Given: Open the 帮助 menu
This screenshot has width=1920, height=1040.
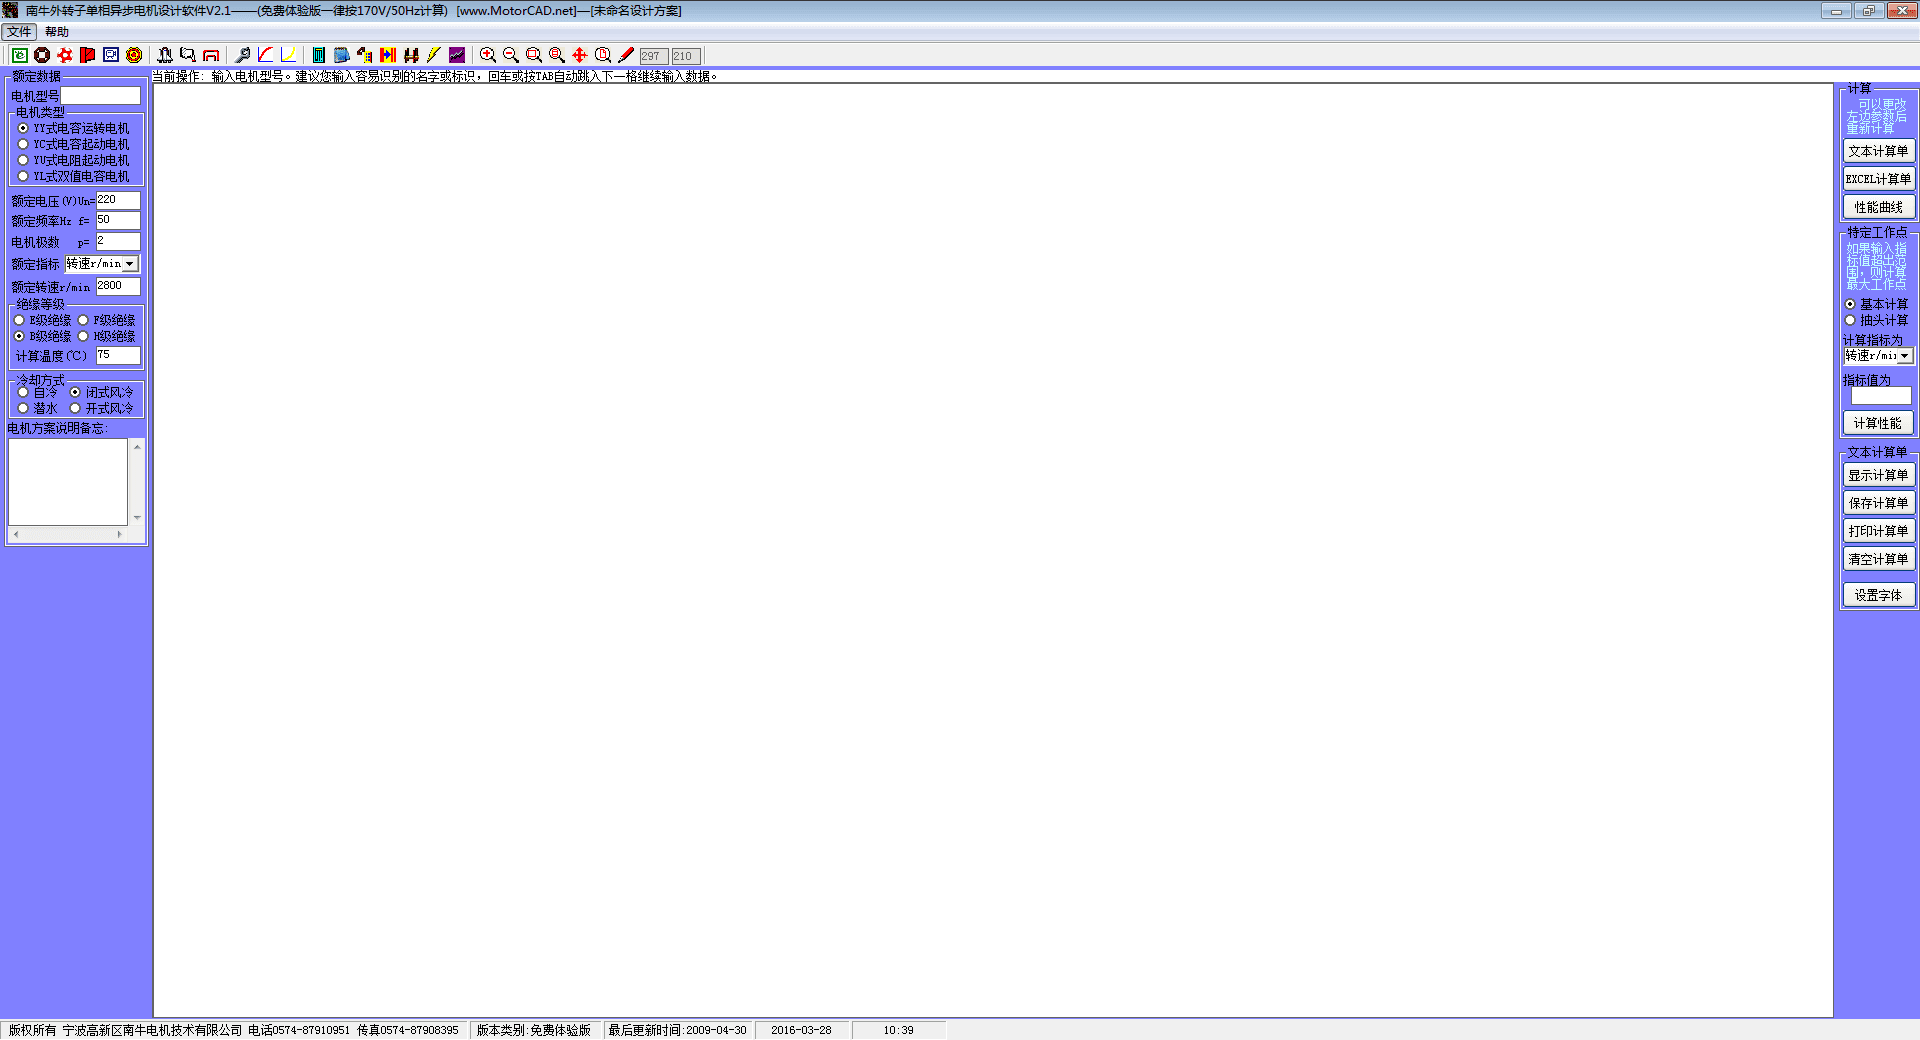Looking at the screenshot, I should click(x=57, y=32).
